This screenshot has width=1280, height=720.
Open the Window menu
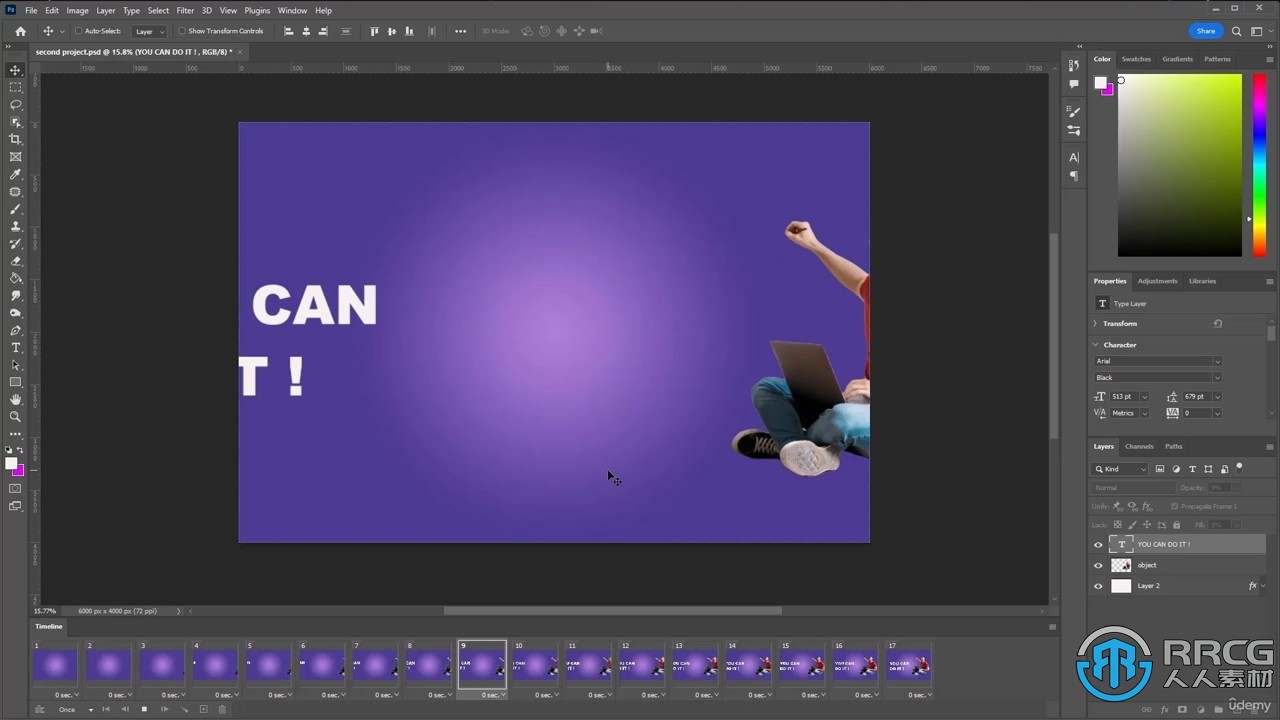tap(292, 10)
